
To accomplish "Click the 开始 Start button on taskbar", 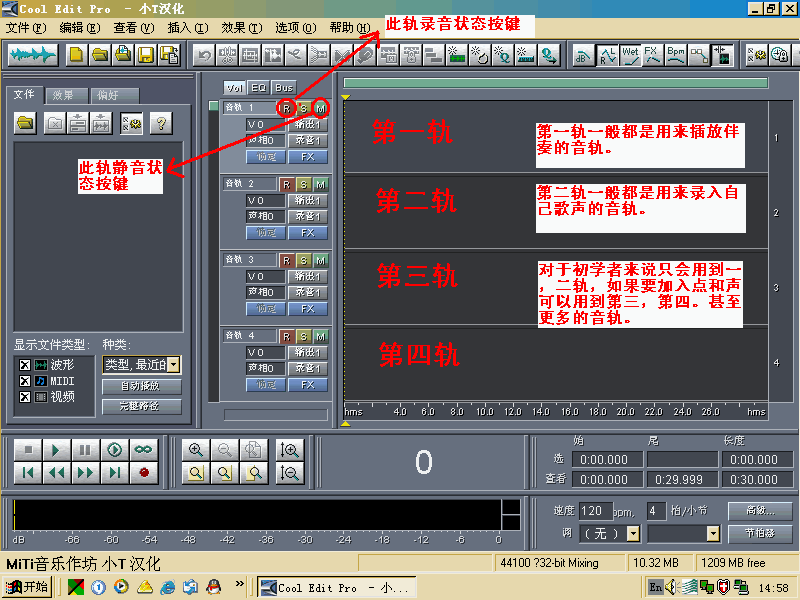I will 27,587.
